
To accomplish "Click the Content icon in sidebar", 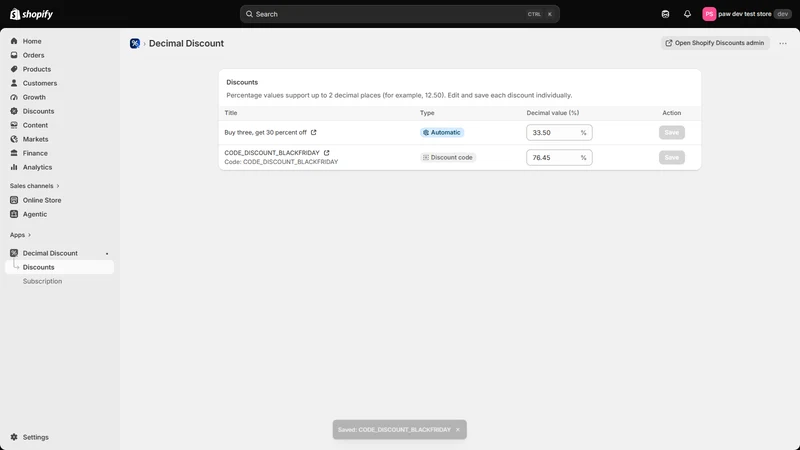I will (14, 125).
